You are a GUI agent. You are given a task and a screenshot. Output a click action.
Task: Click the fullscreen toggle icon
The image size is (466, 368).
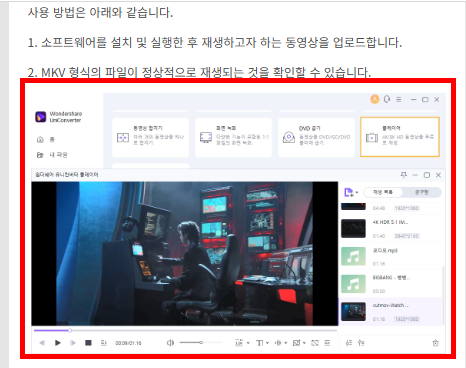315,343
